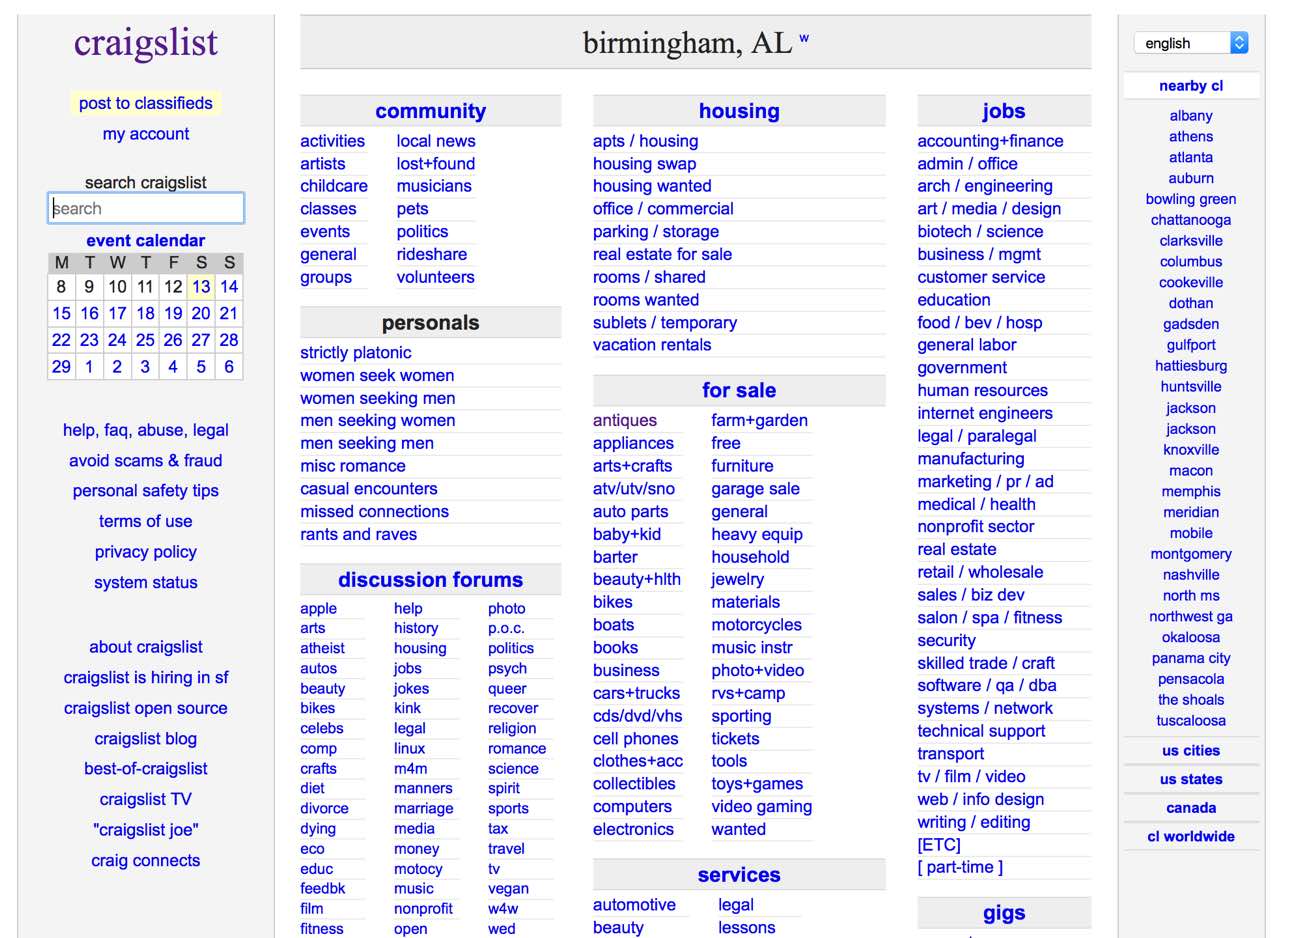Open craigslist blog link
This screenshot has height=938, width=1300.
(146, 739)
